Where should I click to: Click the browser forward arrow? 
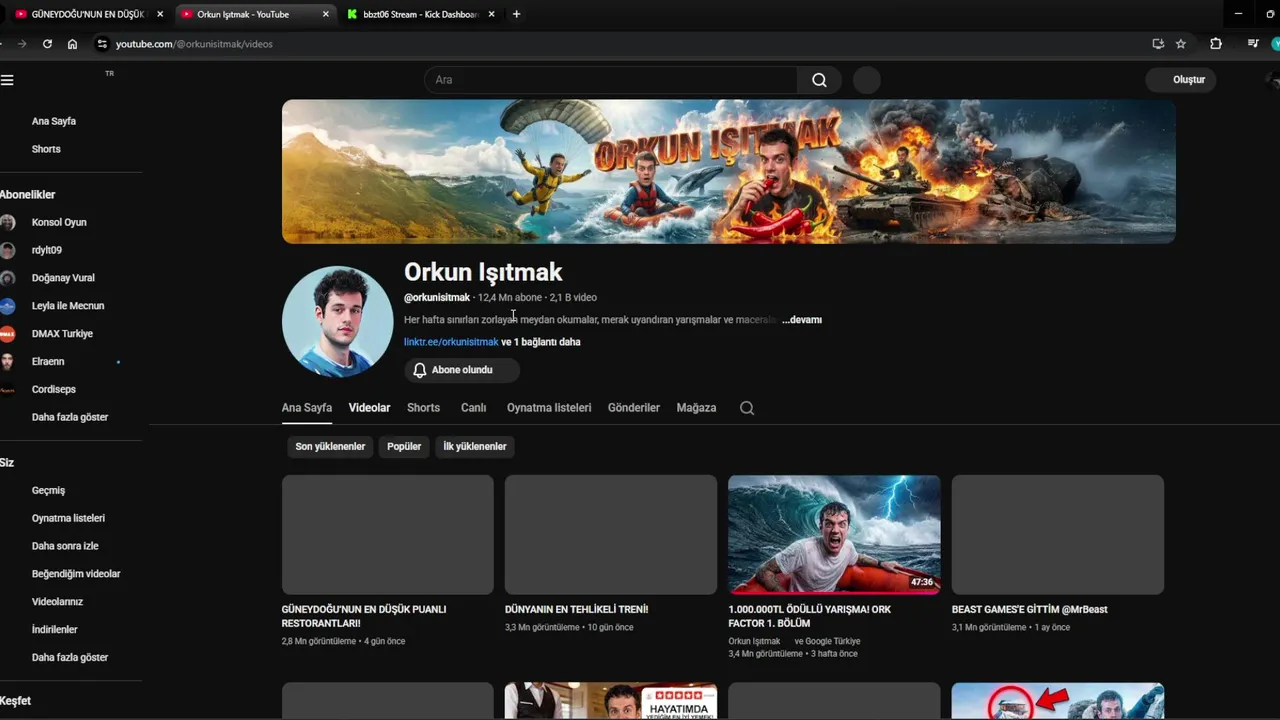pyautogui.click(x=22, y=44)
